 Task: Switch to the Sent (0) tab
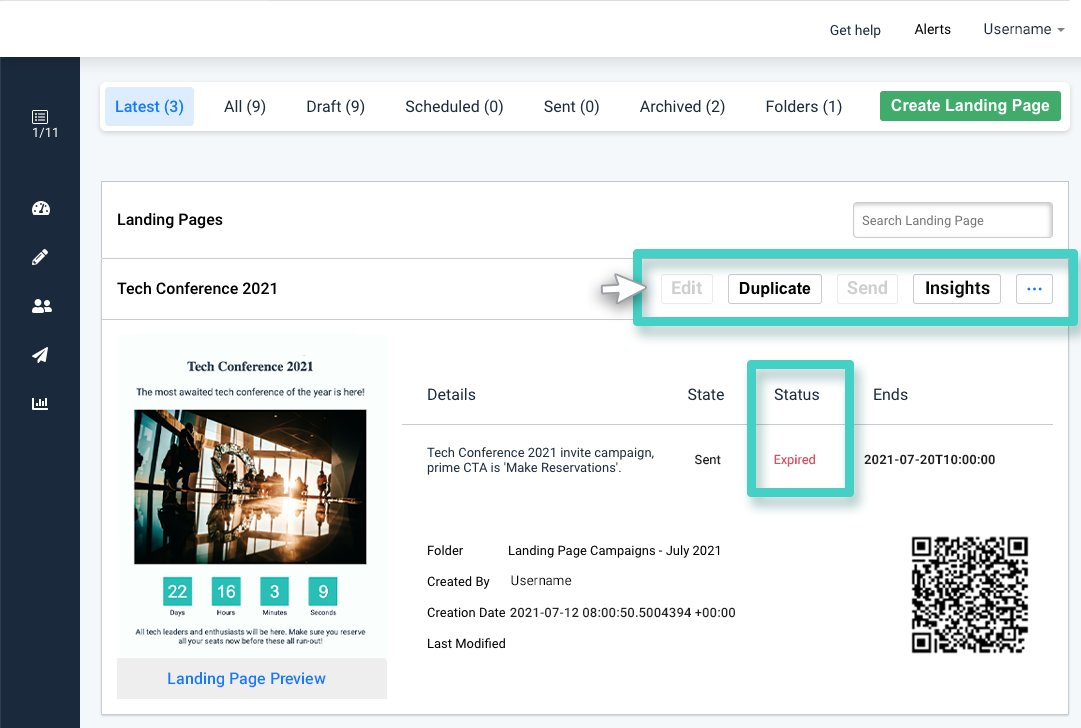click(x=572, y=106)
